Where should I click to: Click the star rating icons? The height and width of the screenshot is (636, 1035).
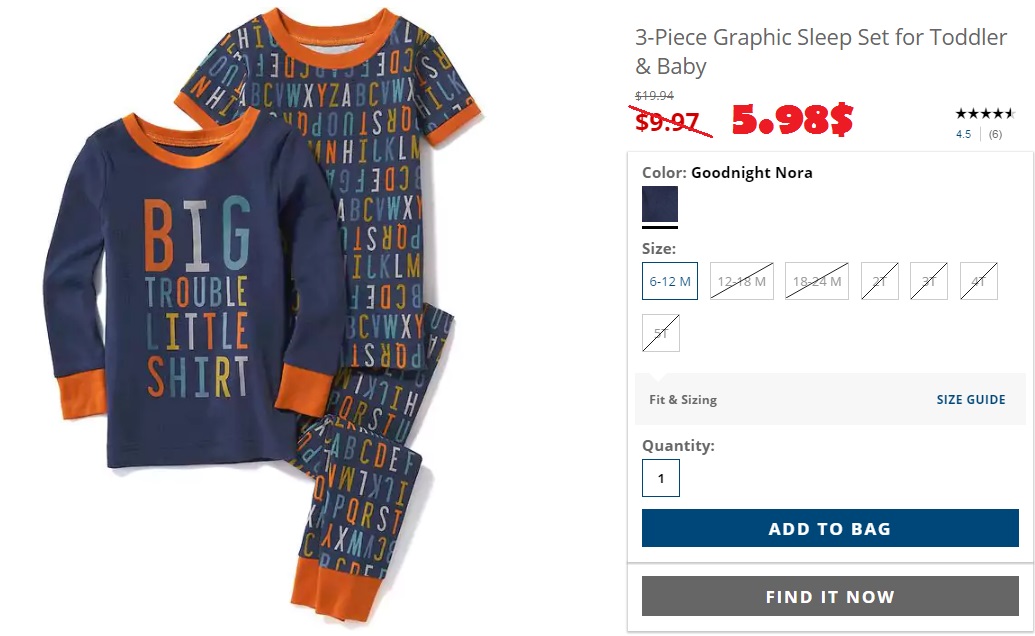point(984,113)
